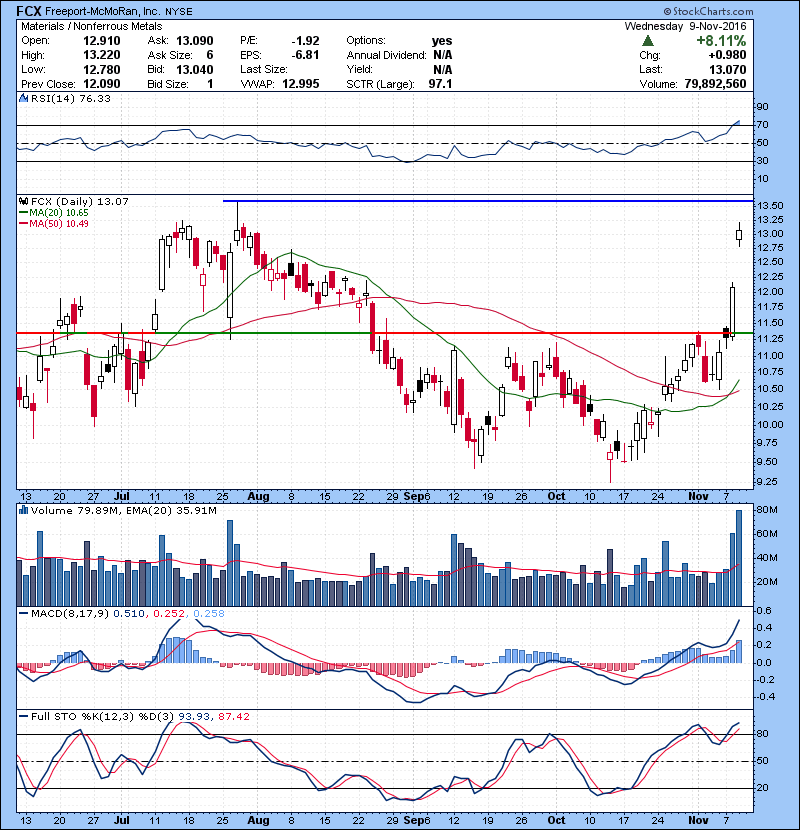Click the stochastic %D value 87.42
Image resolution: width=800 pixels, height=830 pixels.
233,717
